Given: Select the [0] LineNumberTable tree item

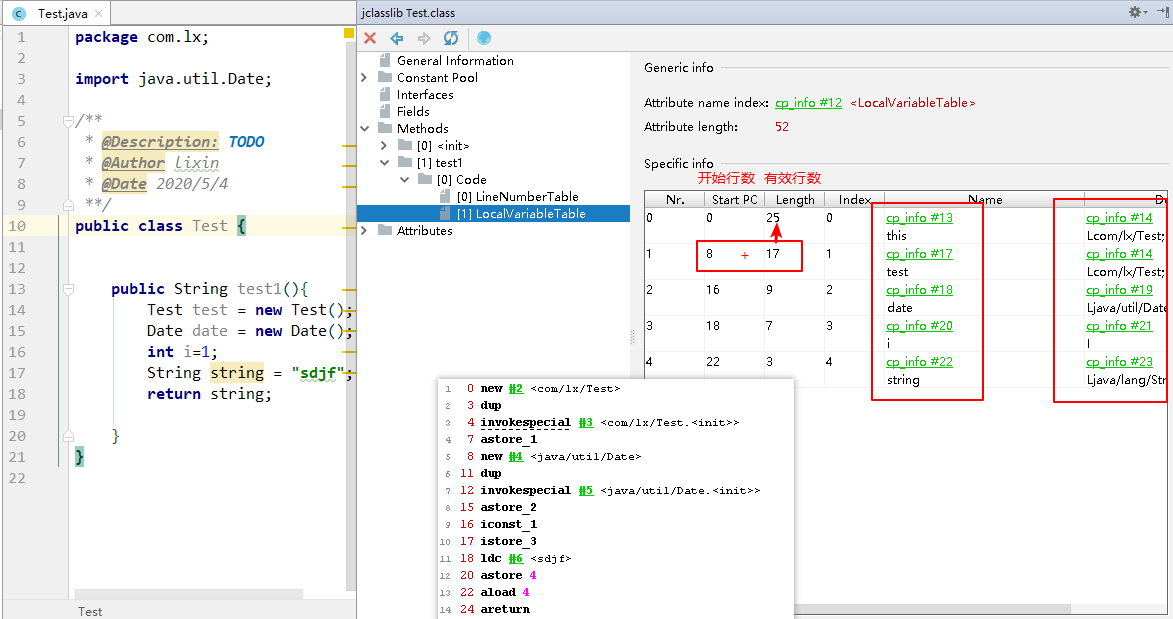Looking at the screenshot, I should coord(518,197).
